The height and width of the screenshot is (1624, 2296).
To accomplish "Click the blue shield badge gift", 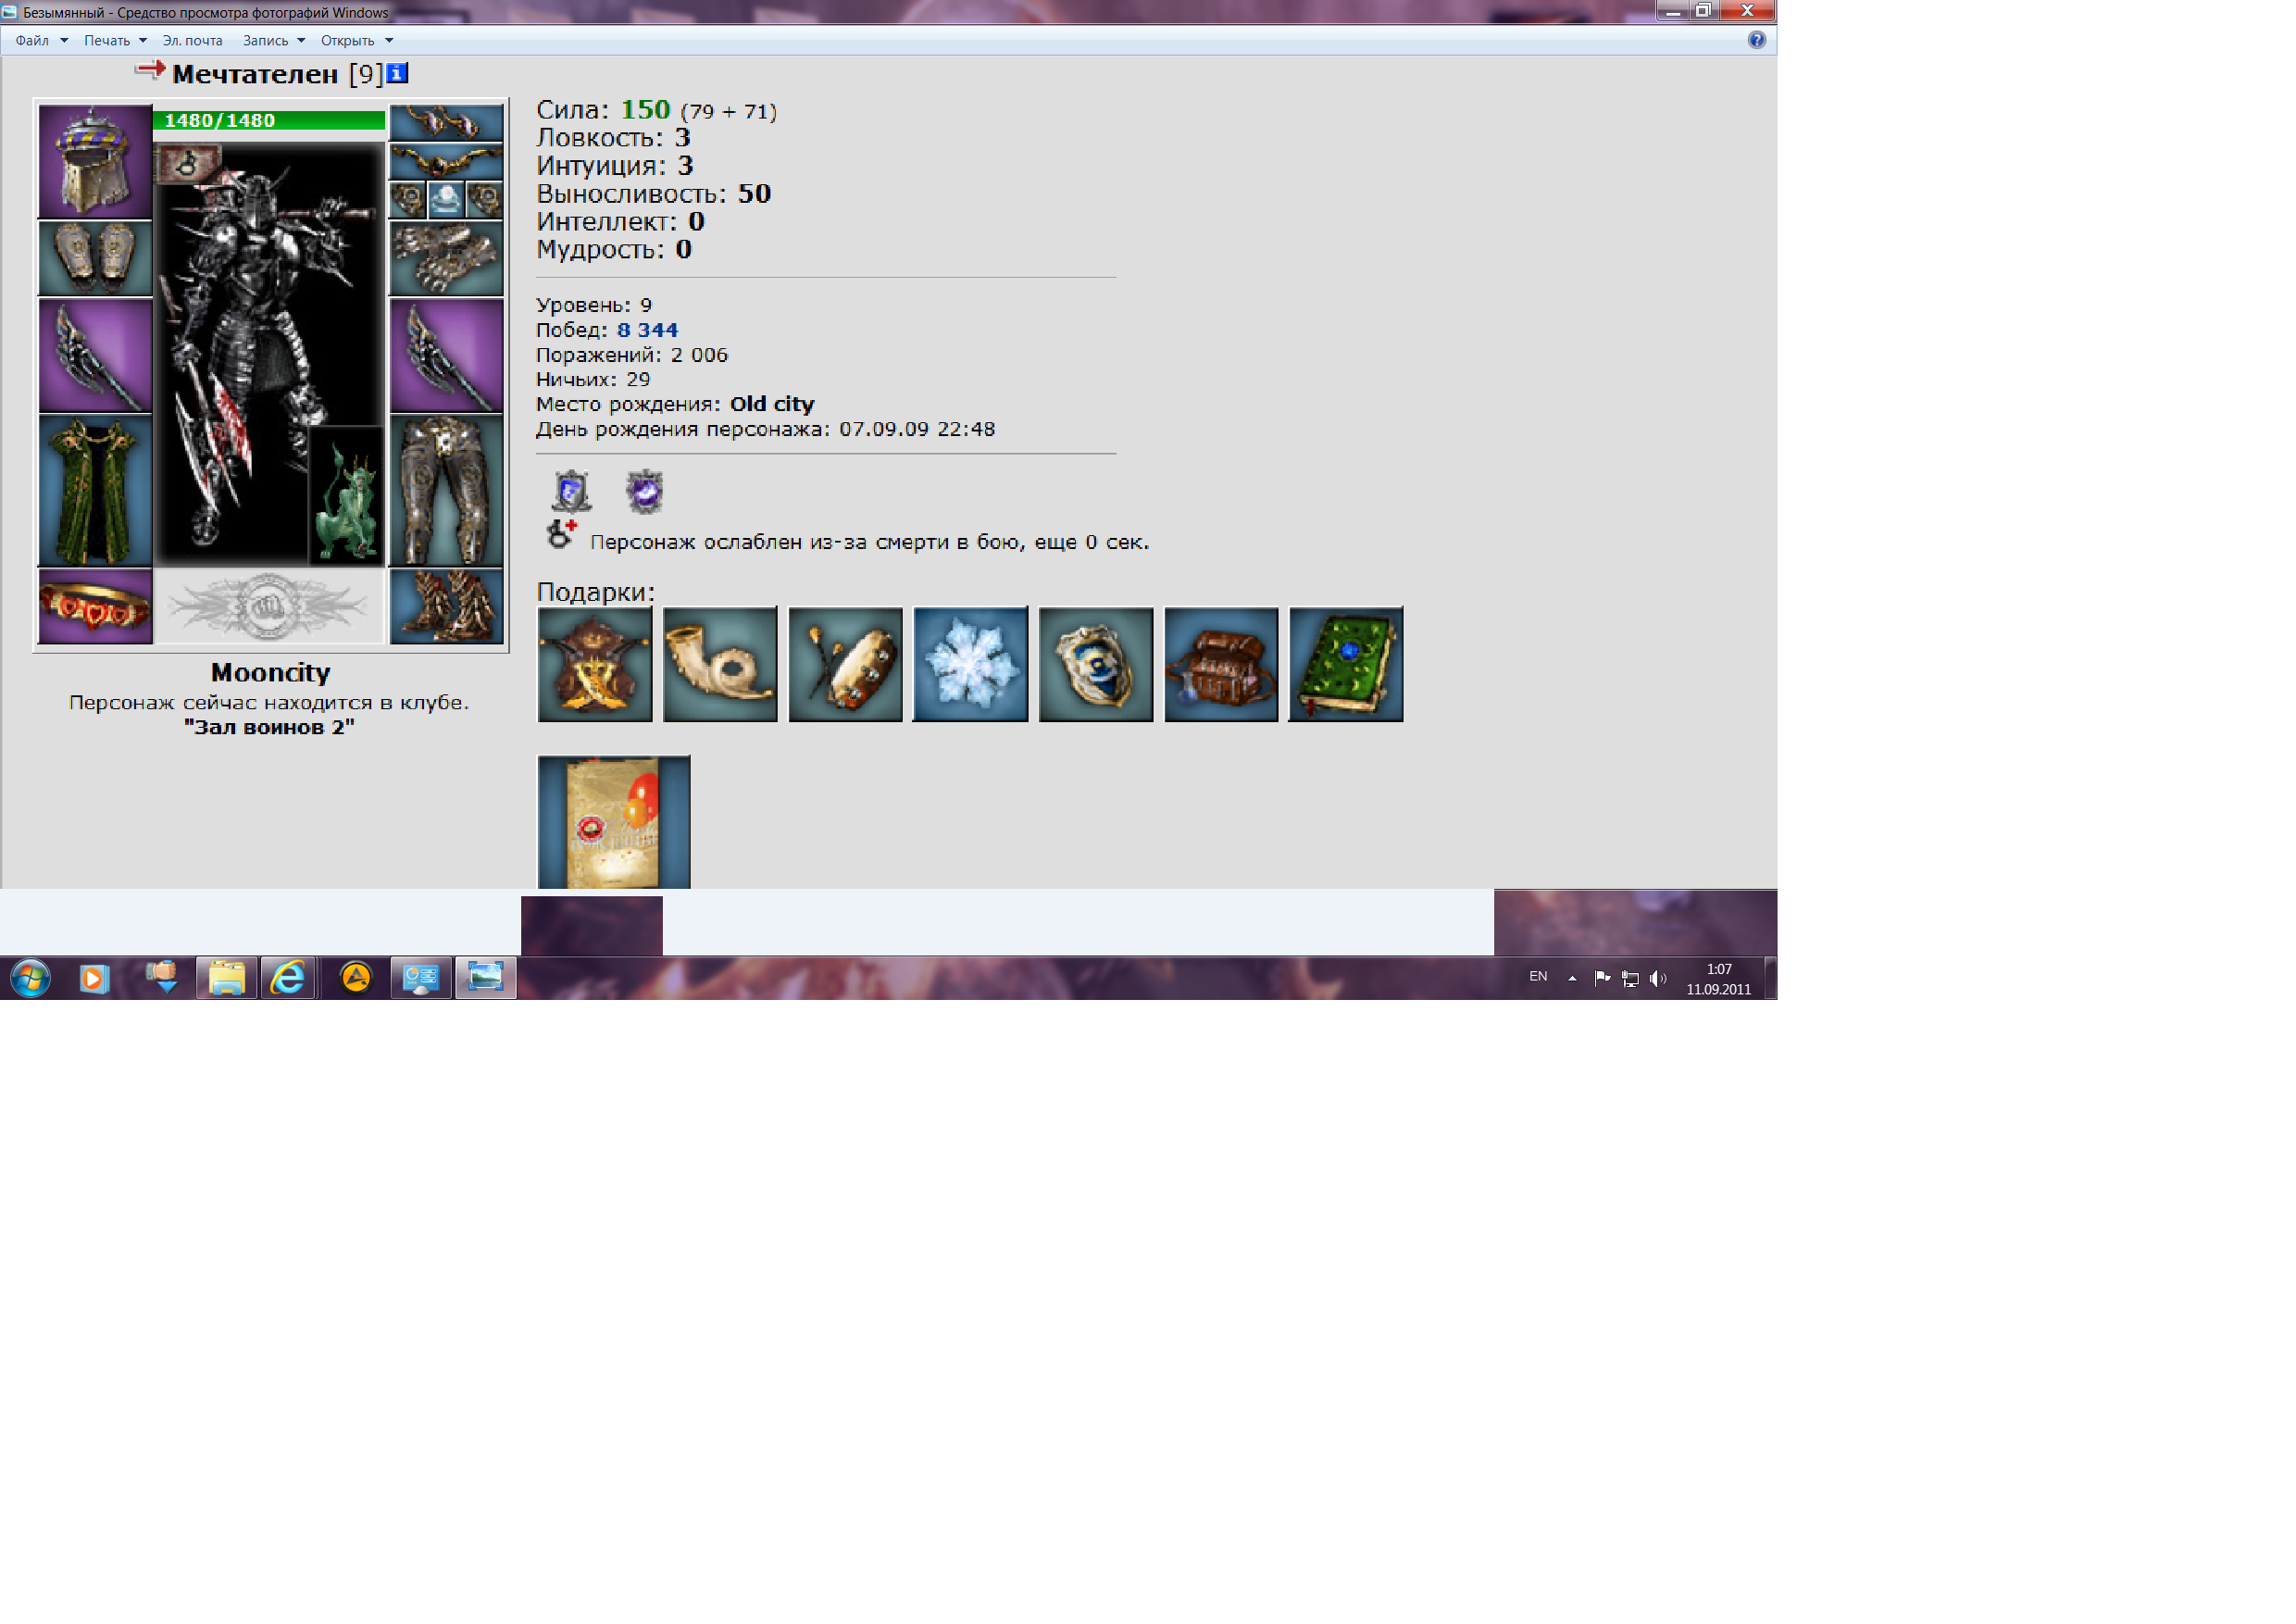I will 1096,664.
